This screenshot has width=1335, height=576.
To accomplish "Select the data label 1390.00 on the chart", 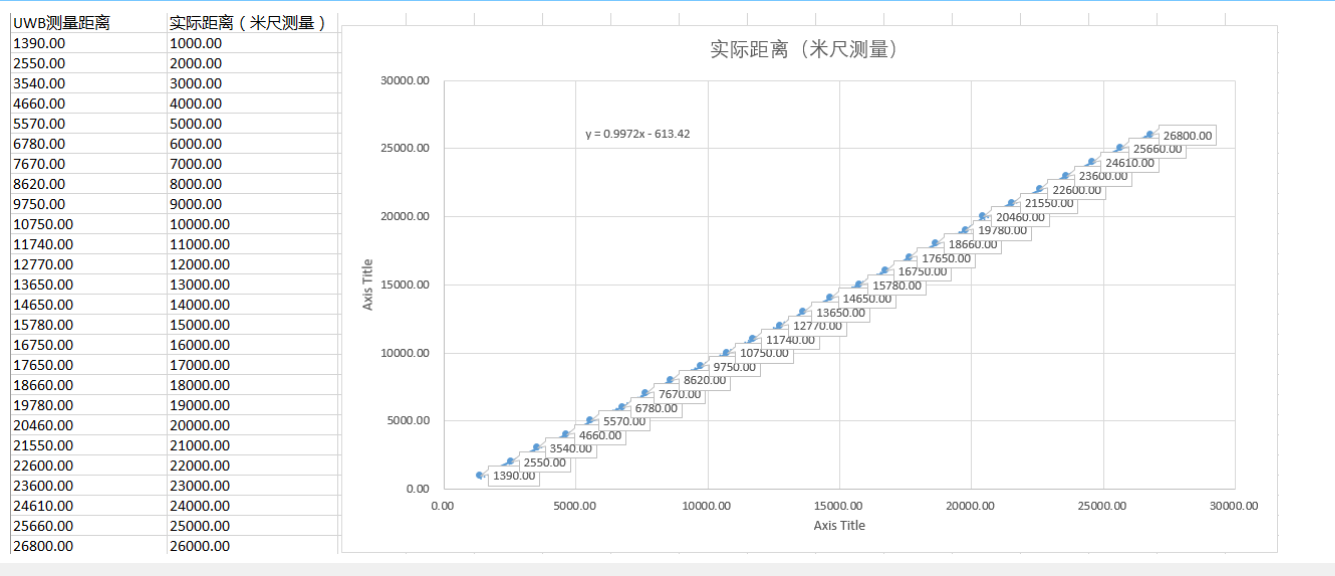I will pos(512,476).
